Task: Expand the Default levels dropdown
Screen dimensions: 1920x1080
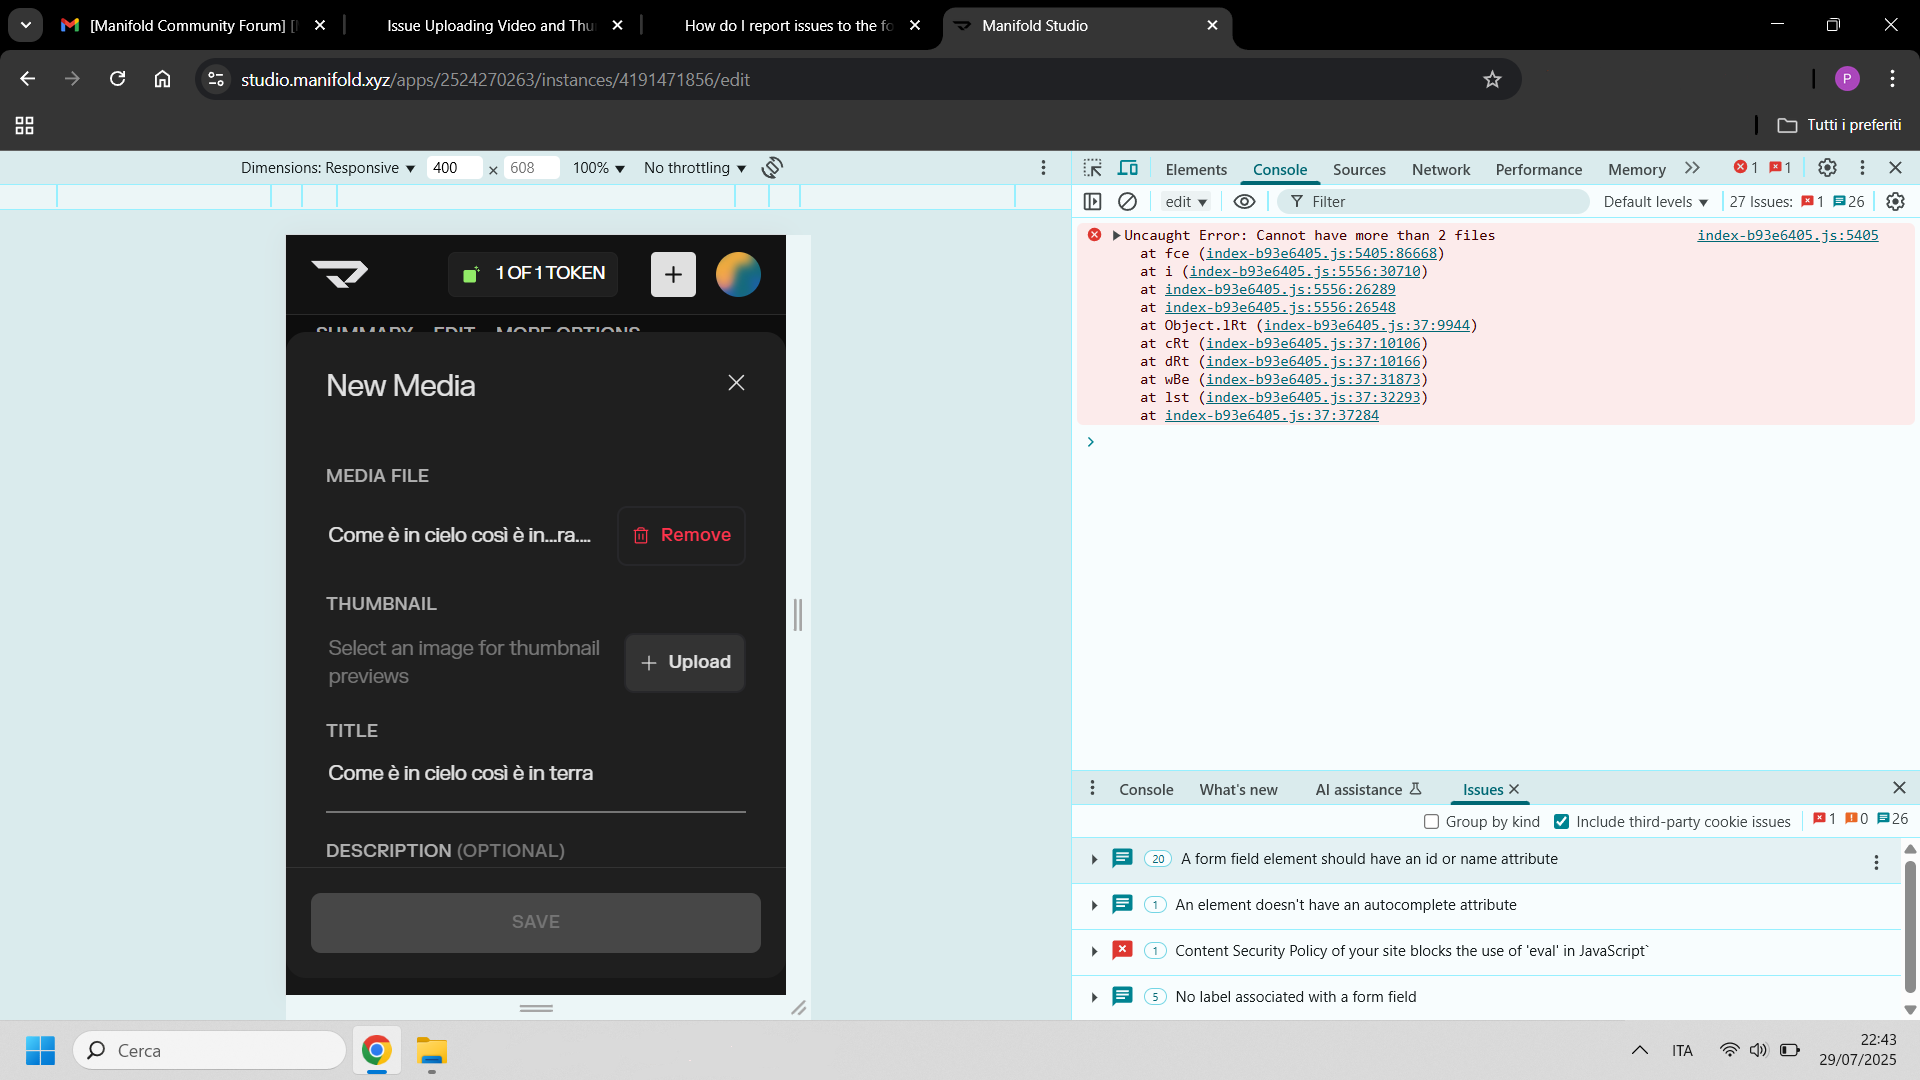Action: (1655, 201)
